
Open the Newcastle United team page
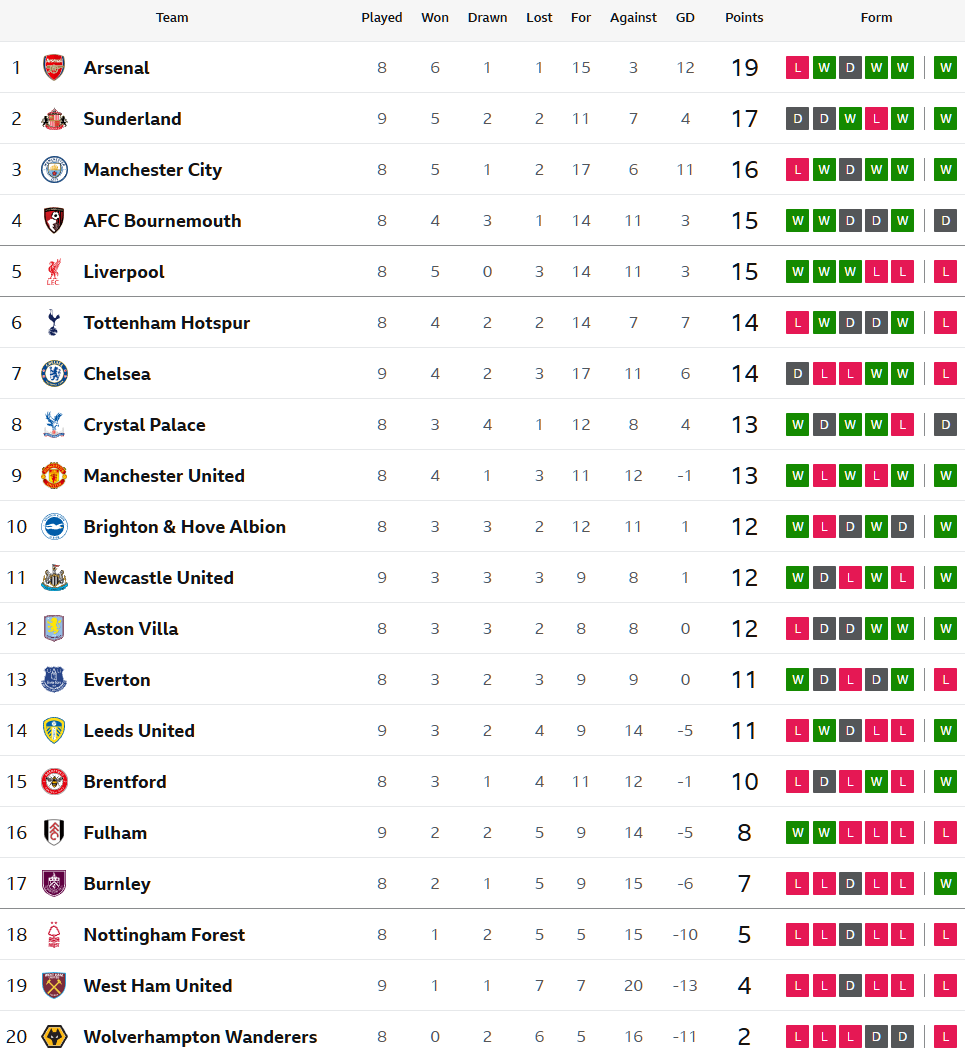click(158, 578)
